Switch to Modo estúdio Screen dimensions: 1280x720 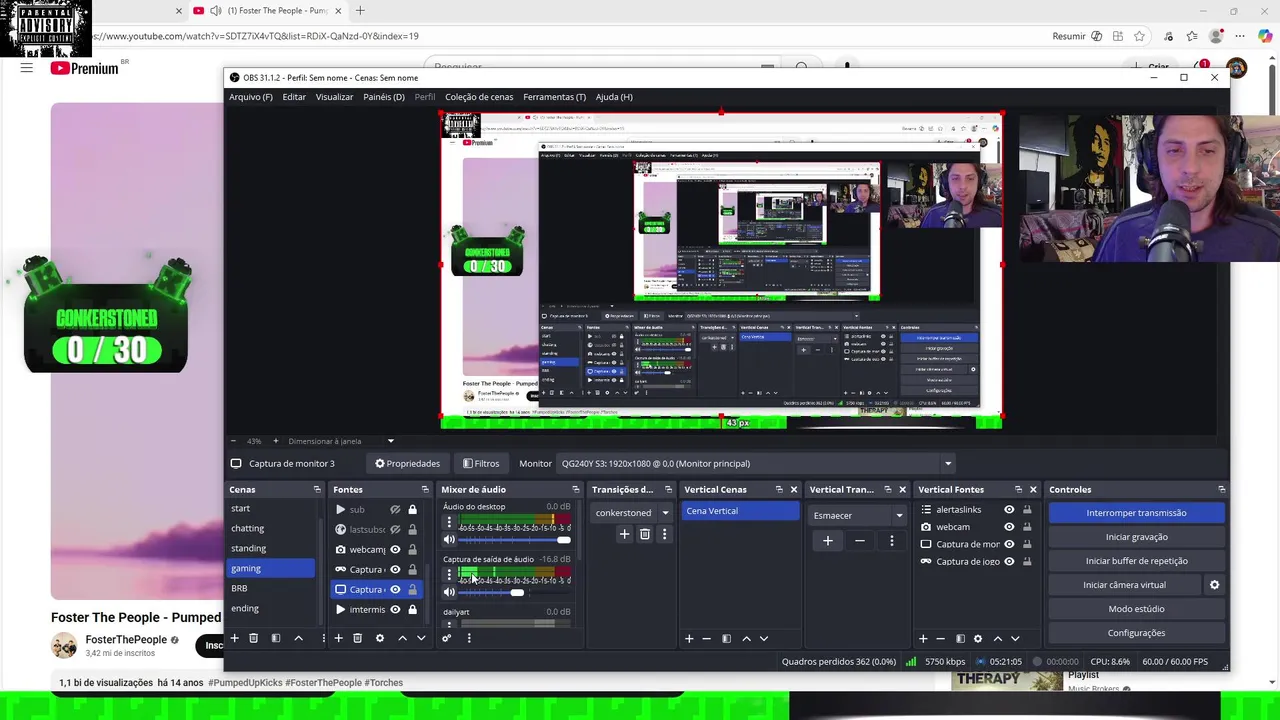tap(1136, 609)
